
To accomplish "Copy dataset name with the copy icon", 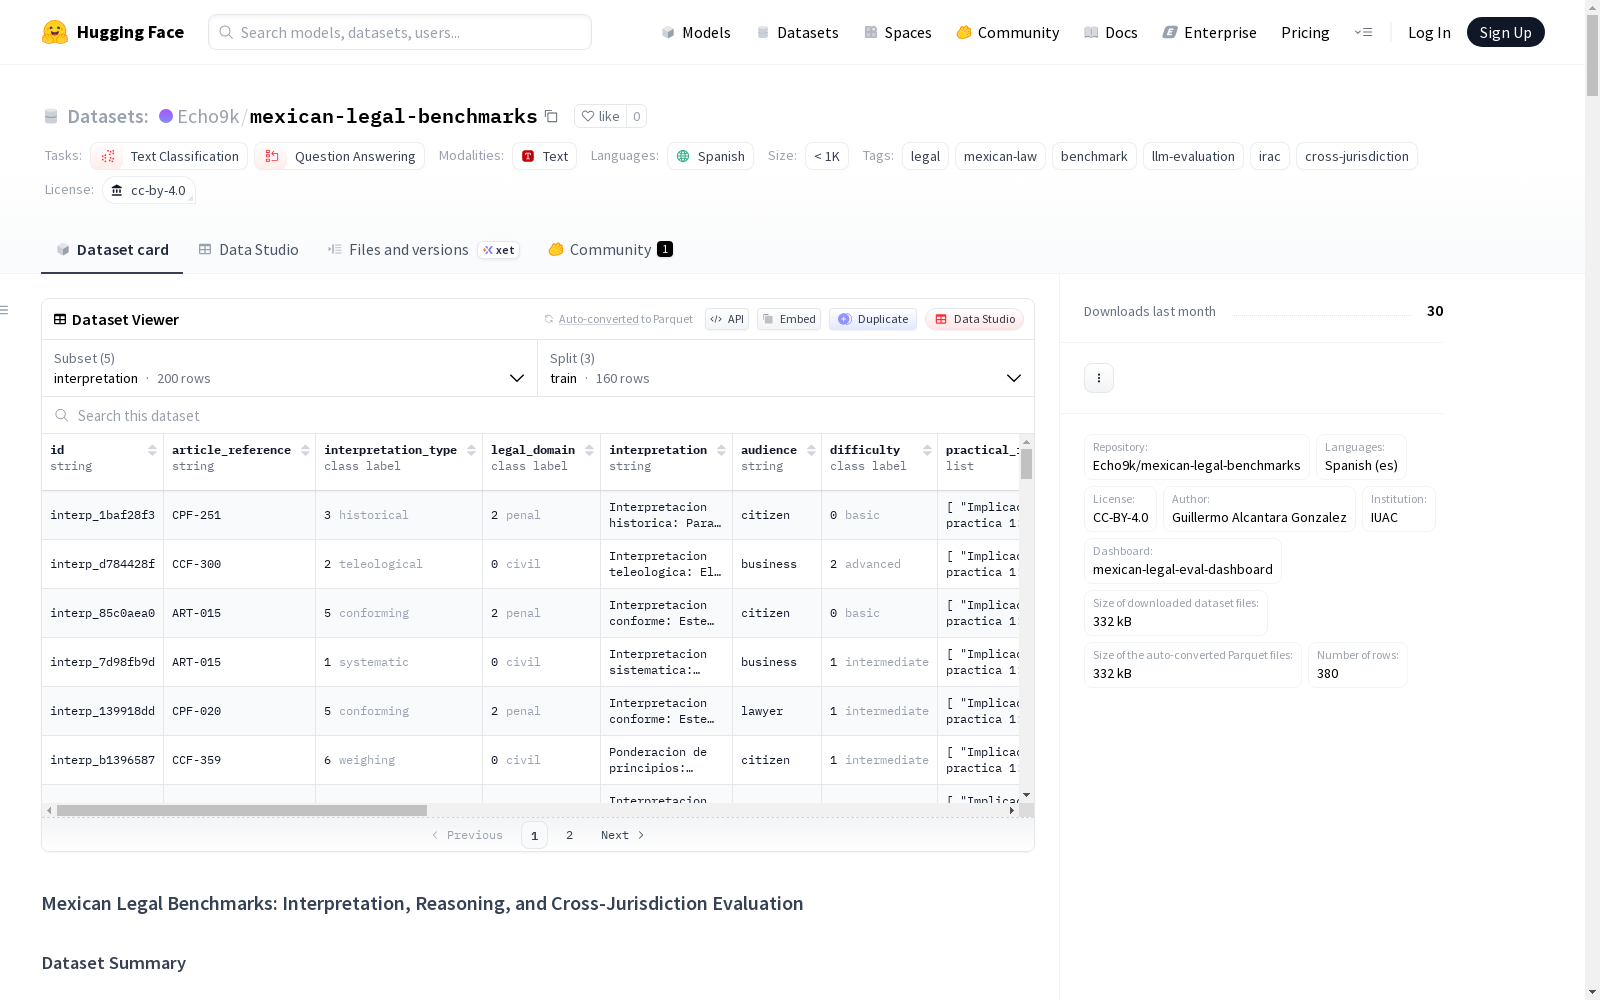I will click(x=551, y=116).
